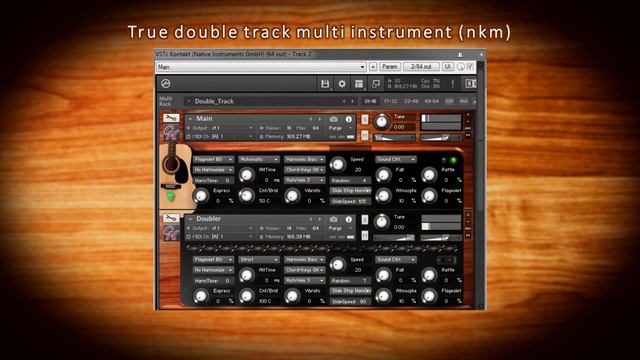
Task: Go to next multi with Double_Track arrow
Action: click(353, 101)
